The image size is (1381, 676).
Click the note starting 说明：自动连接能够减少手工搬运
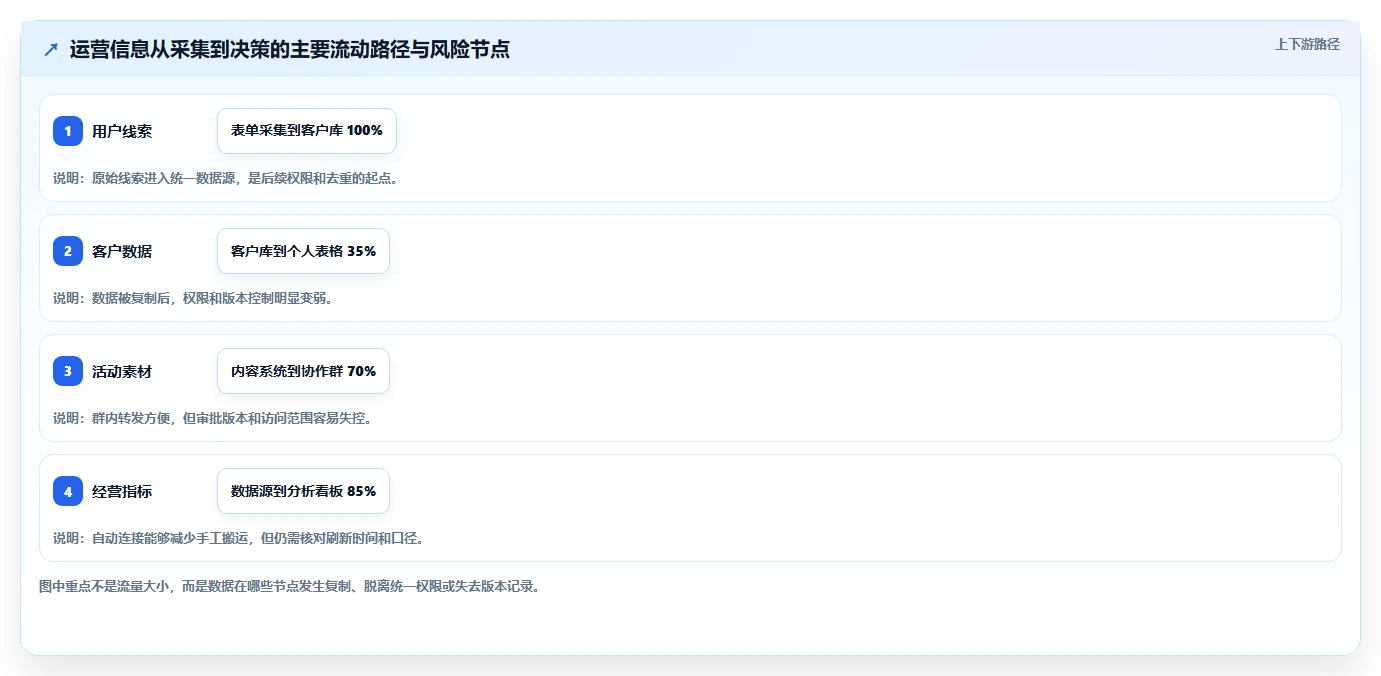point(238,538)
